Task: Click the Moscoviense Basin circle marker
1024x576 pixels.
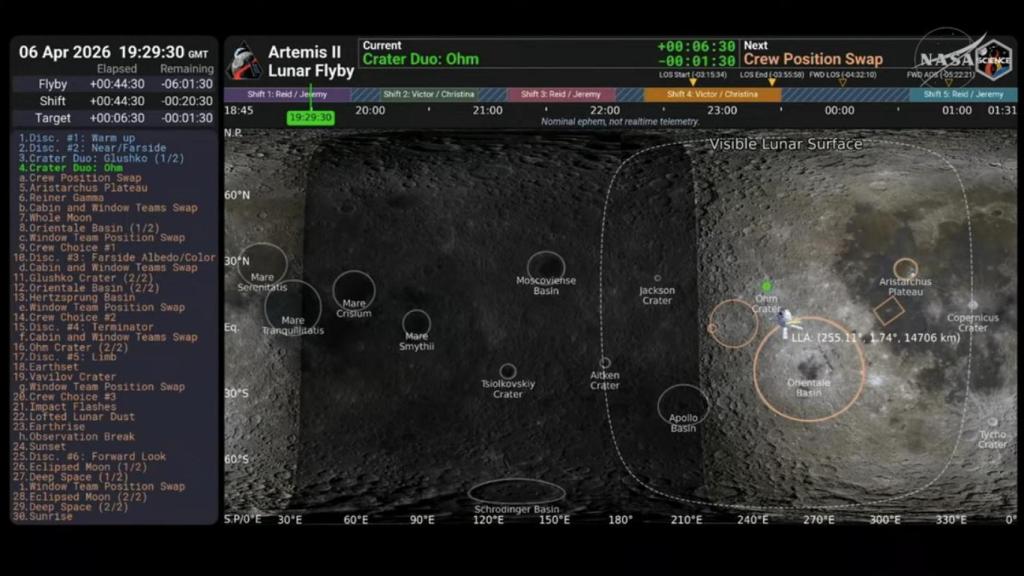Action: coord(546,270)
